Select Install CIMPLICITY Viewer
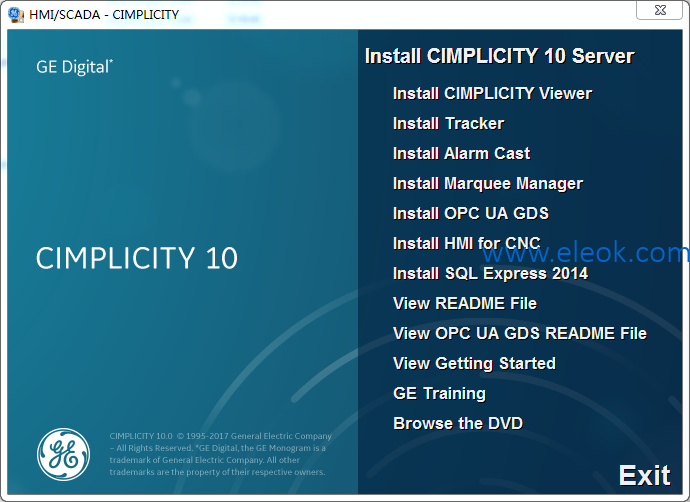 click(492, 93)
